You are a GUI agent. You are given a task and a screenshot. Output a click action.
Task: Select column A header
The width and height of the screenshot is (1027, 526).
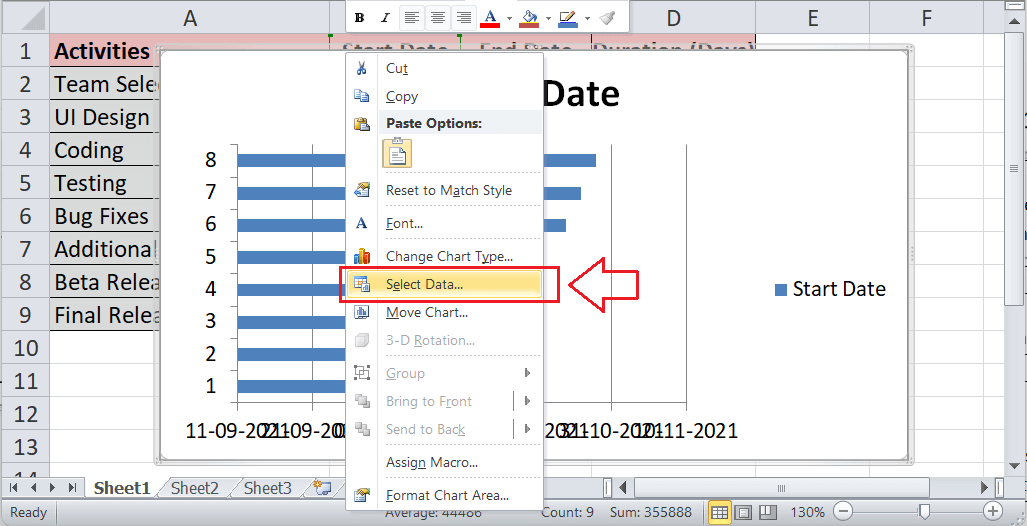[x=190, y=18]
